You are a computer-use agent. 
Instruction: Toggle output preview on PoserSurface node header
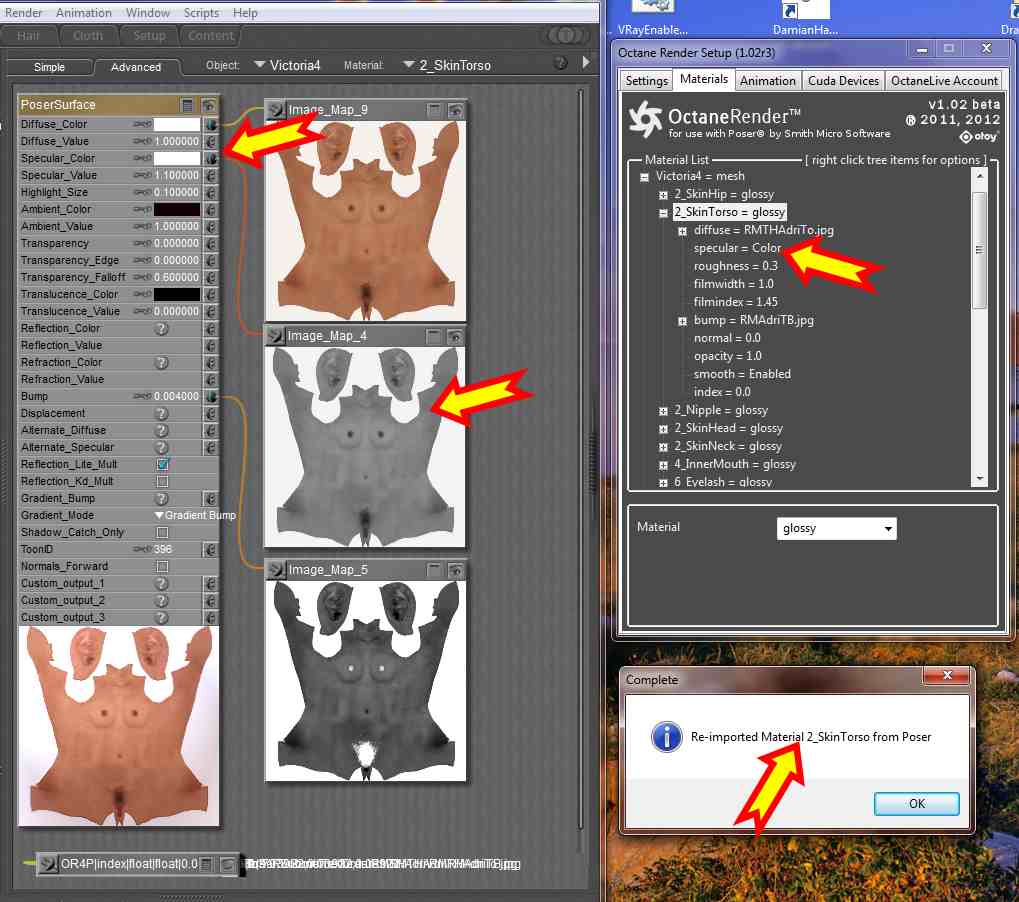point(209,105)
